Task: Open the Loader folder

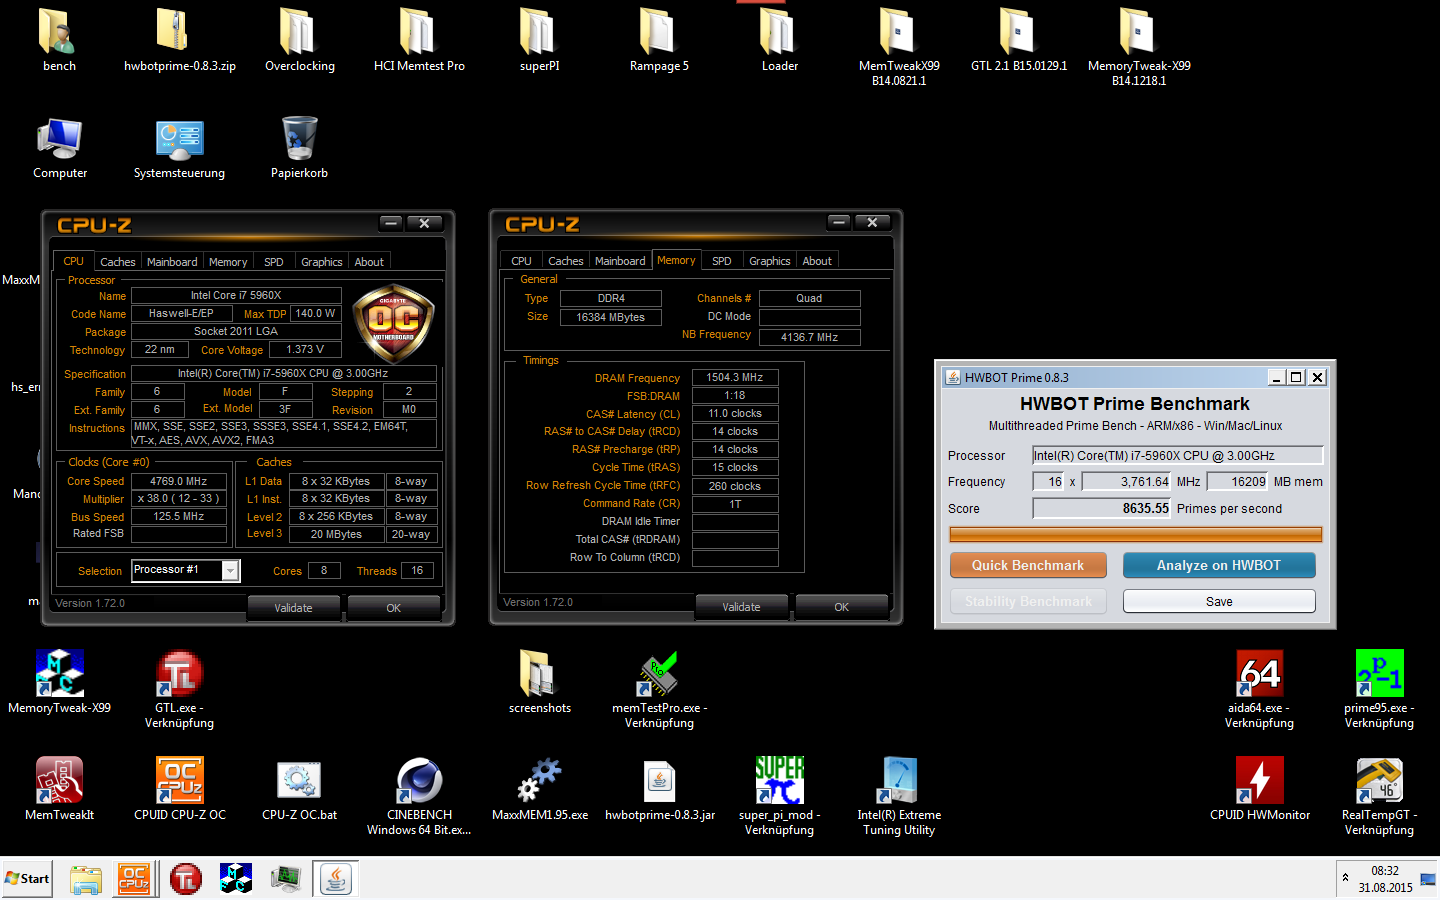Action: point(779,40)
